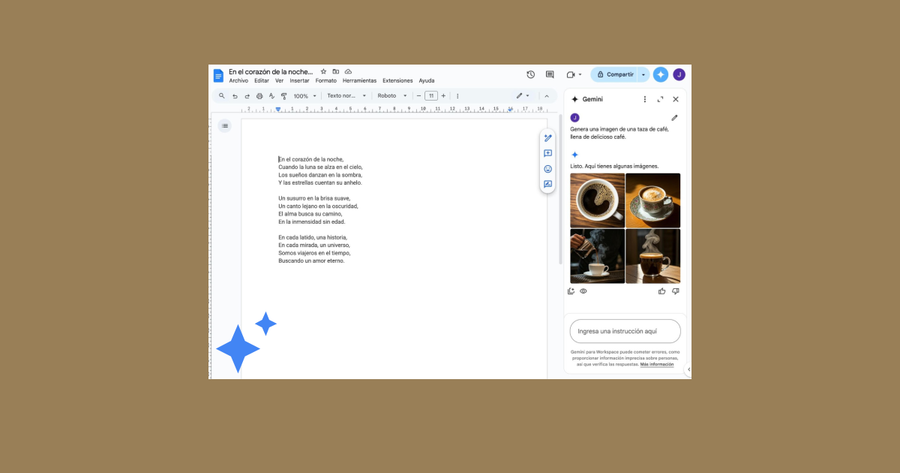This screenshot has width=900, height=473.
Task: Open the Extensiones menu
Action: [397, 81]
